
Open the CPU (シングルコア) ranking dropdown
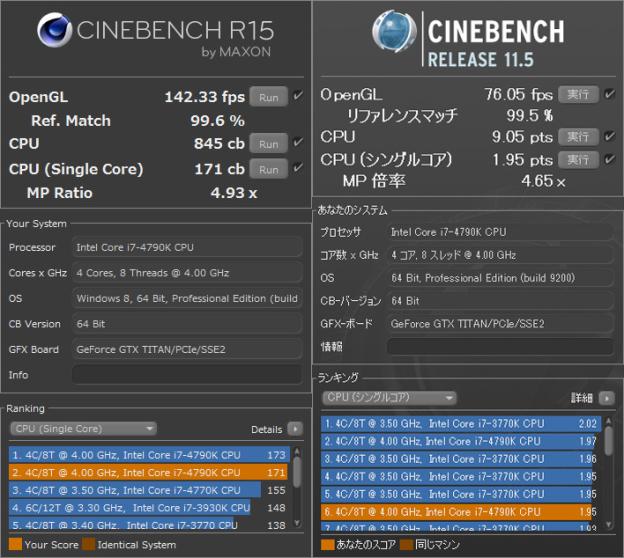coord(389,397)
